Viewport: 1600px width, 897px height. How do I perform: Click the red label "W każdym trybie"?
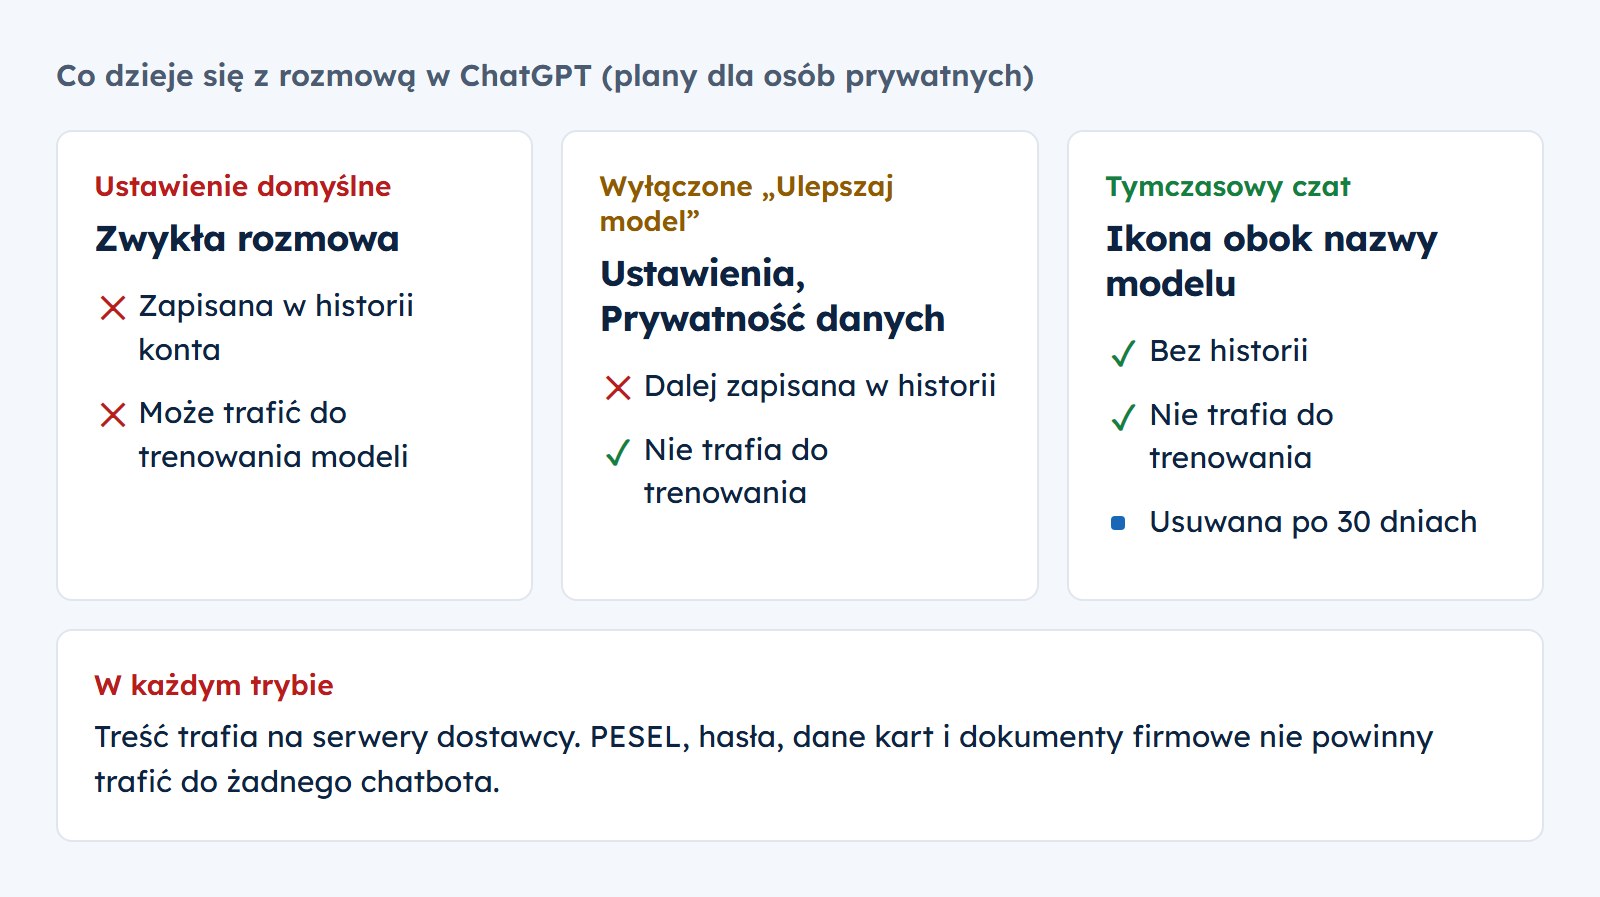[x=214, y=686]
